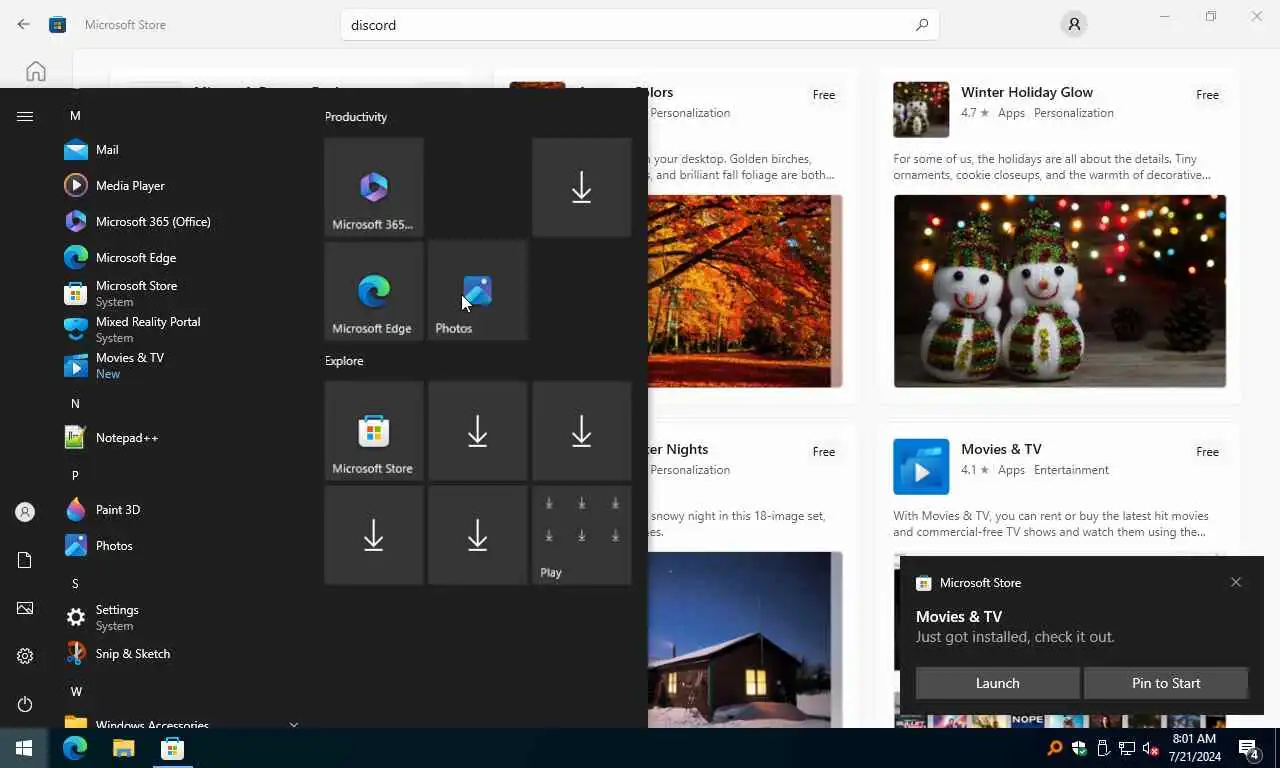
Task: Click the Explore group header
Action: (344, 361)
